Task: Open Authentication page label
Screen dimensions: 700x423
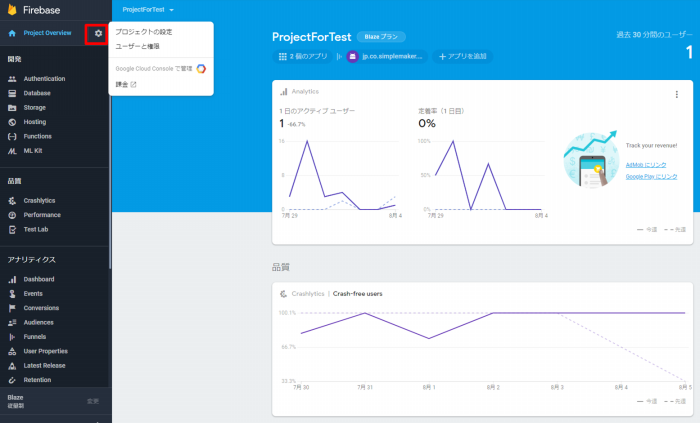Action: 44,79
